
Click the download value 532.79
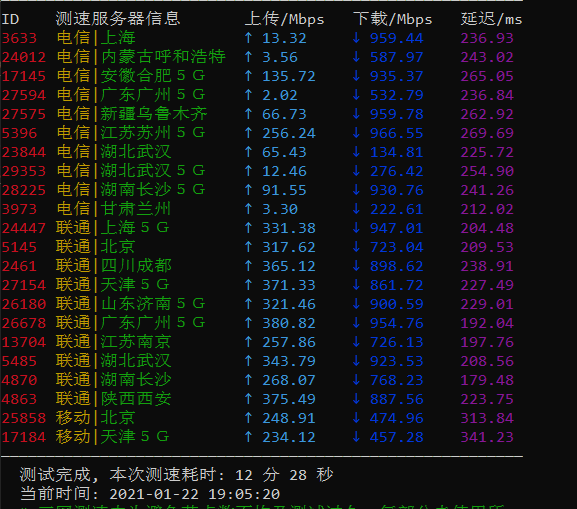pos(397,95)
